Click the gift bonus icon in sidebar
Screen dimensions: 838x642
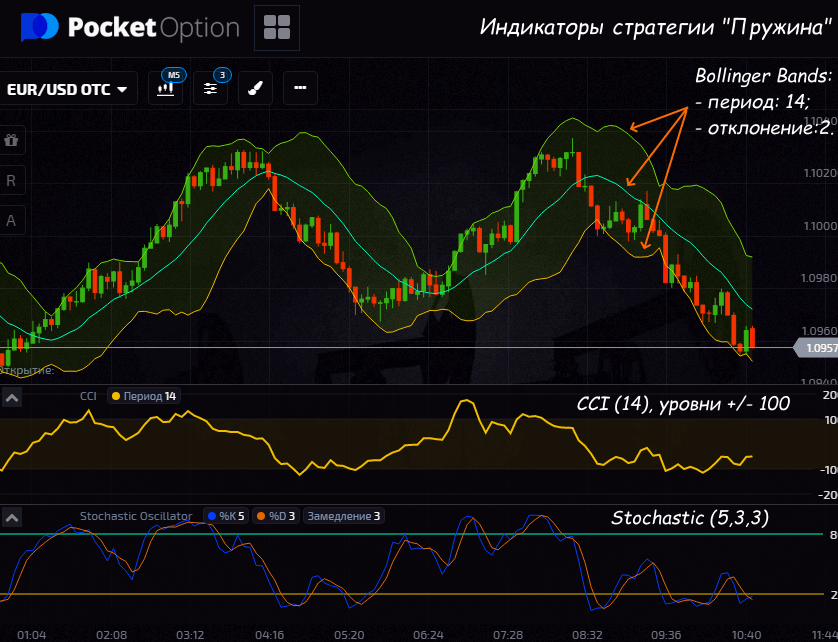click(12, 141)
